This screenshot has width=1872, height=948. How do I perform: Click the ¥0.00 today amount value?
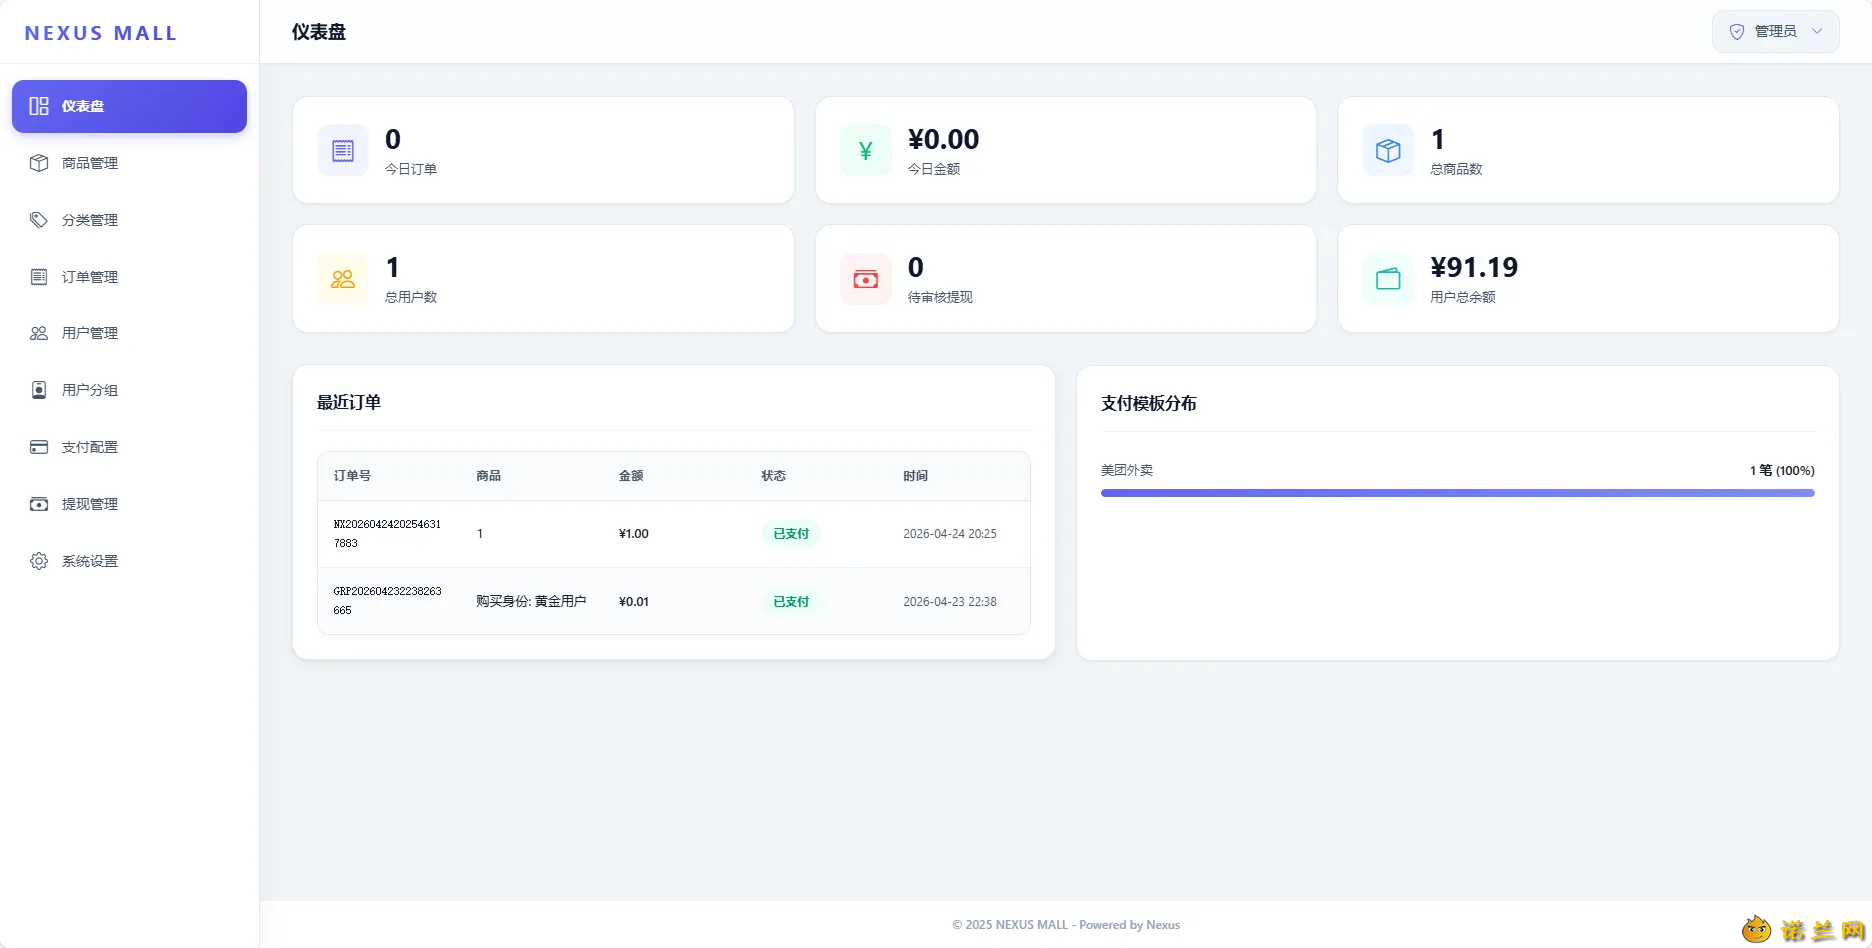[943, 139]
